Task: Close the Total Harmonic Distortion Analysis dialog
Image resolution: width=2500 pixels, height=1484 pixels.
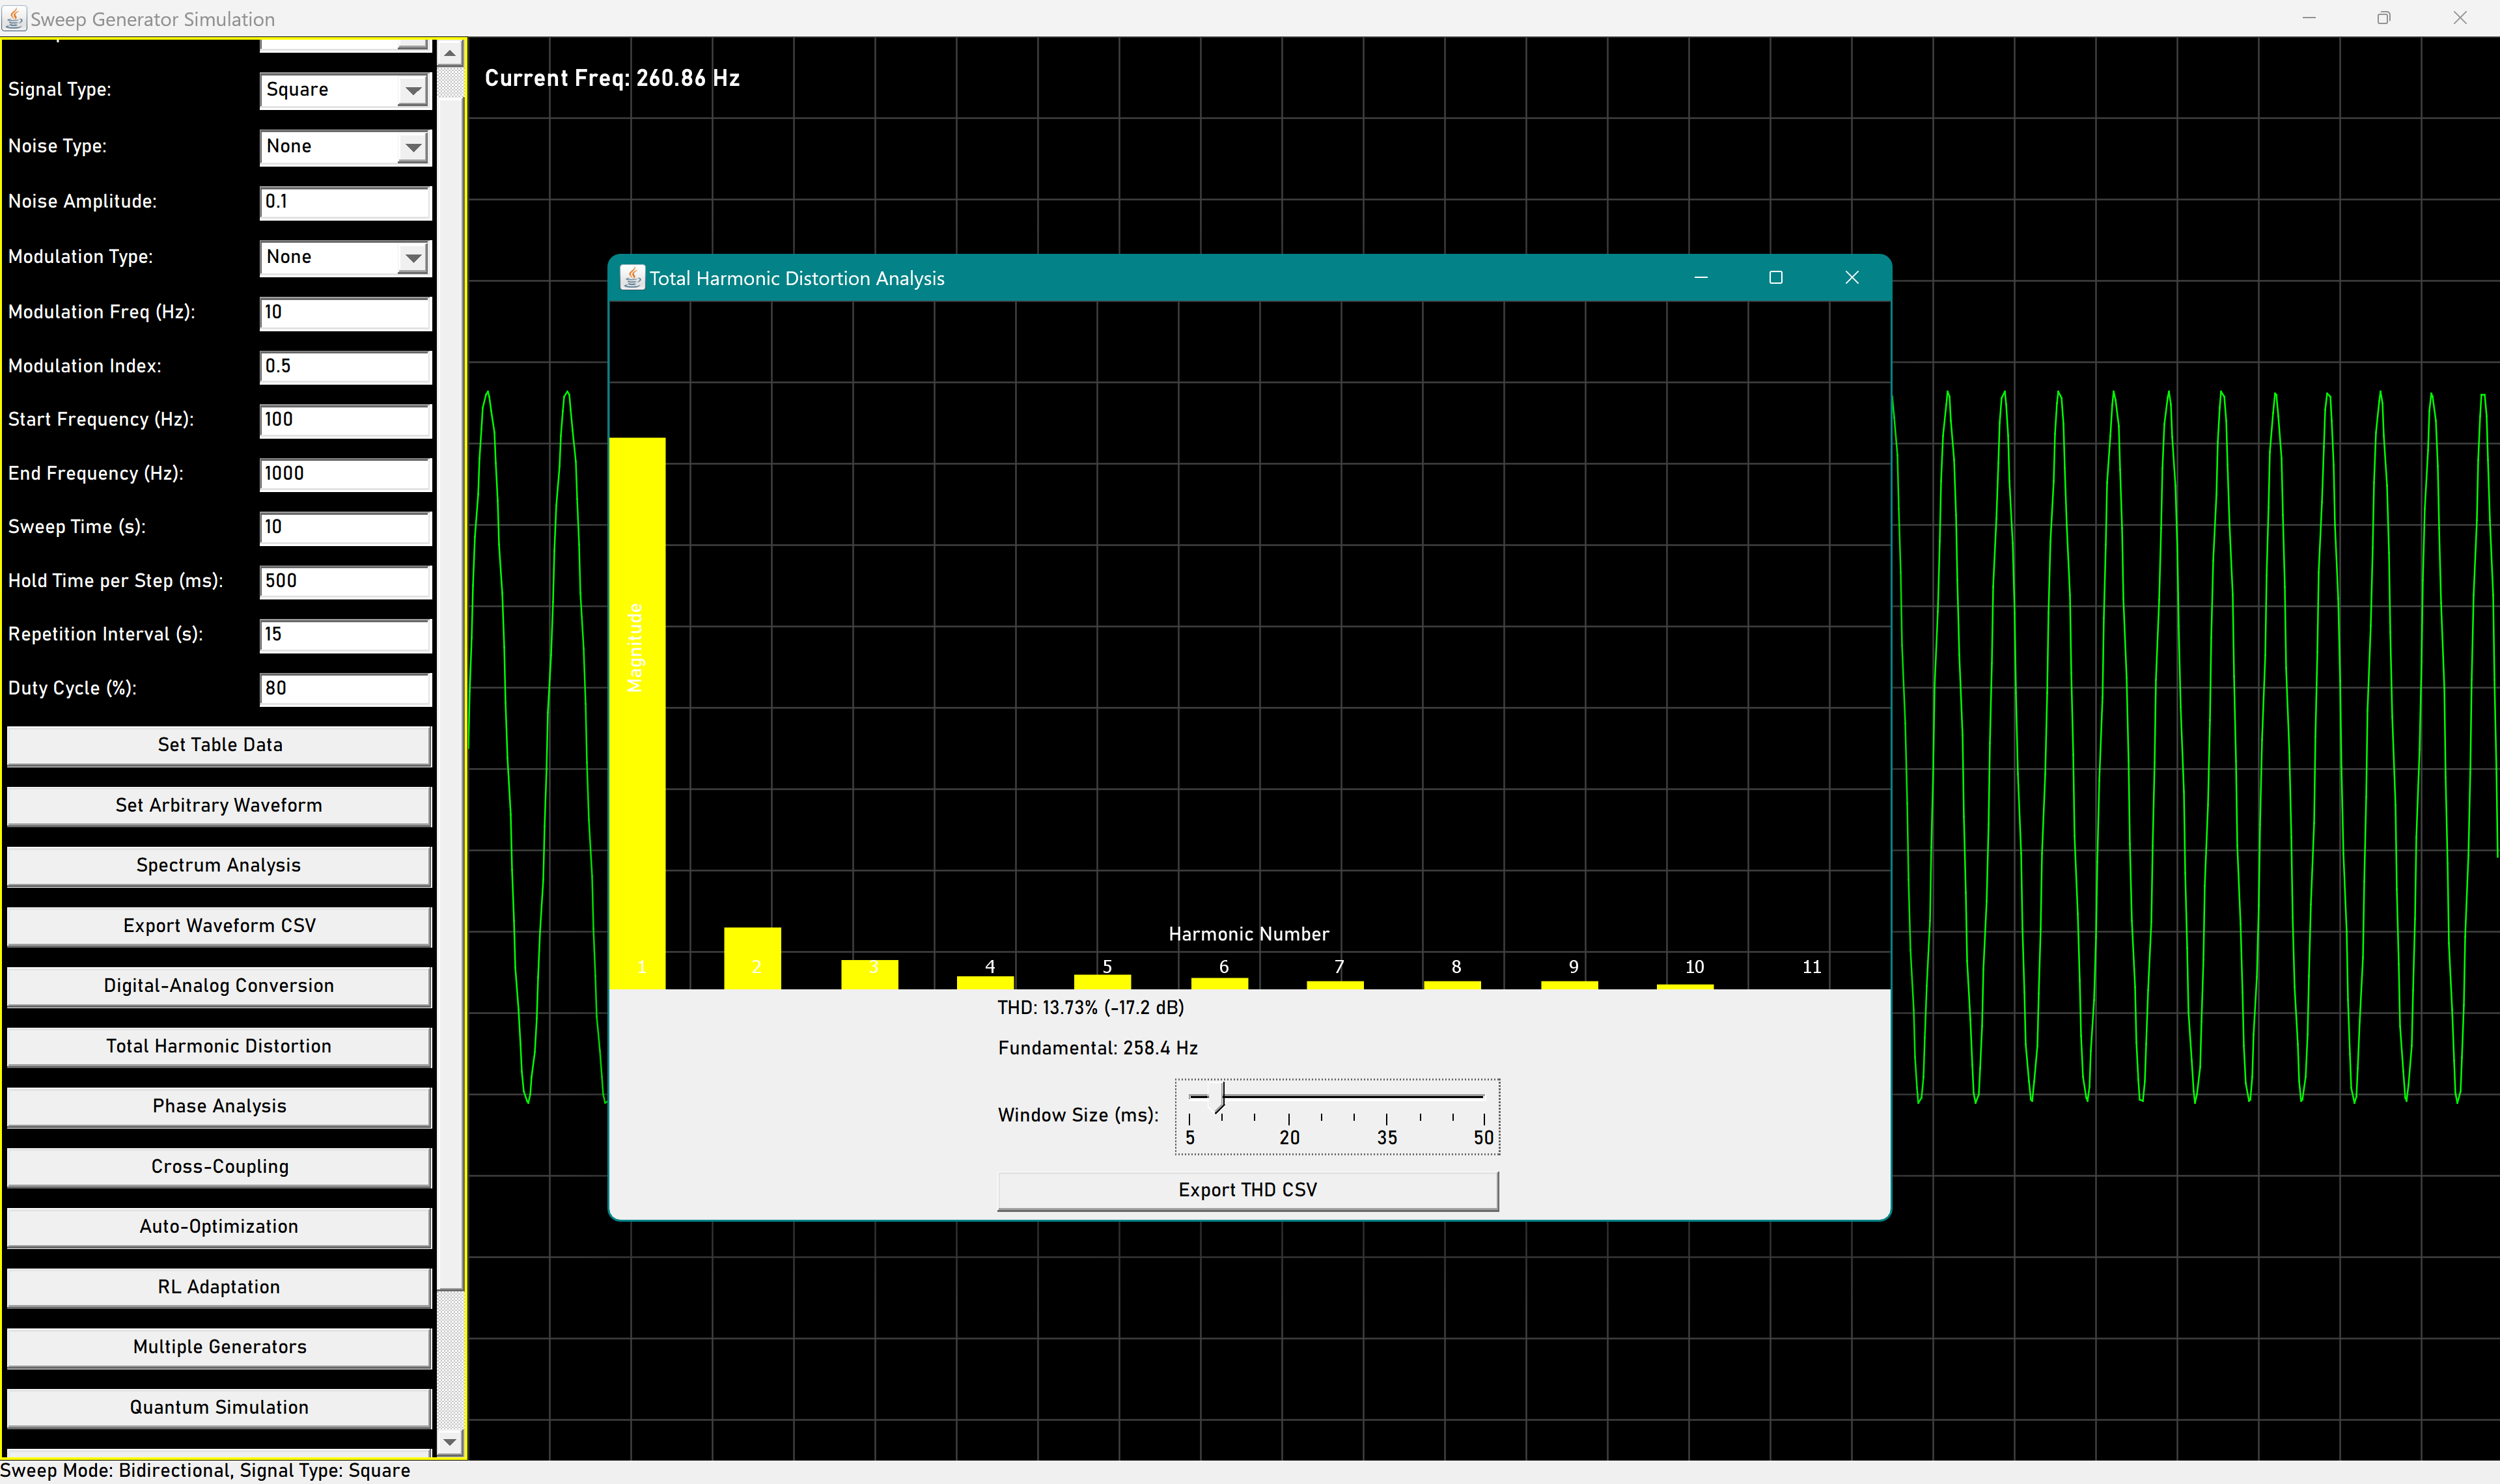Action: click(x=1852, y=278)
